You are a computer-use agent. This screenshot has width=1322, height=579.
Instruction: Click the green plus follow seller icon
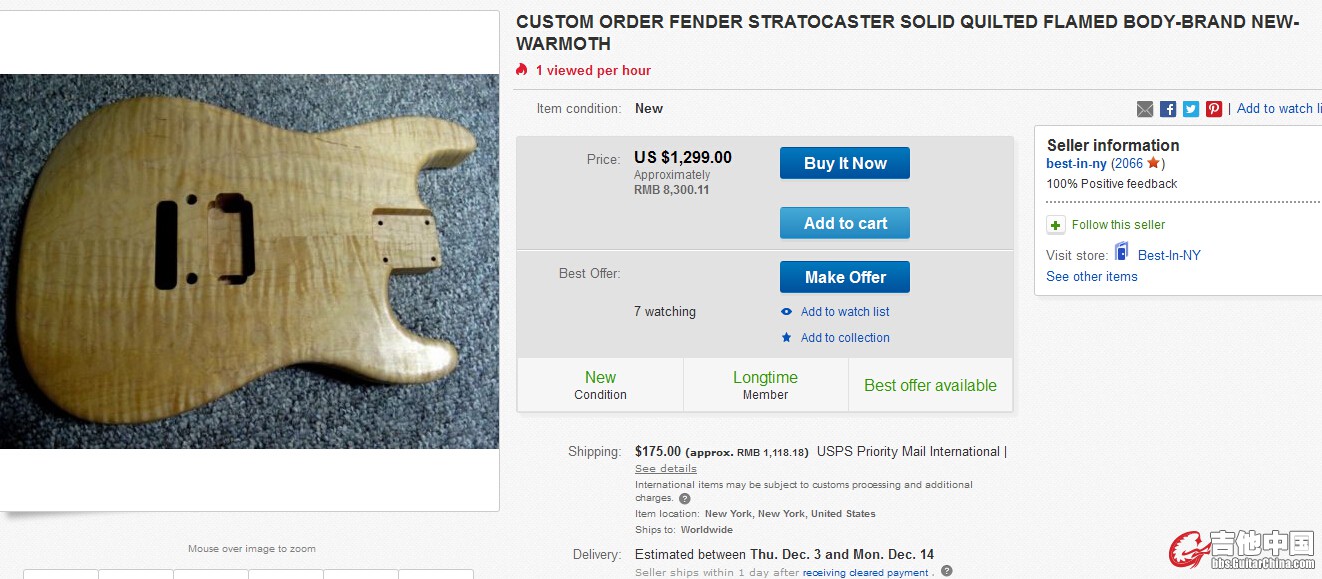click(1056, 225)
